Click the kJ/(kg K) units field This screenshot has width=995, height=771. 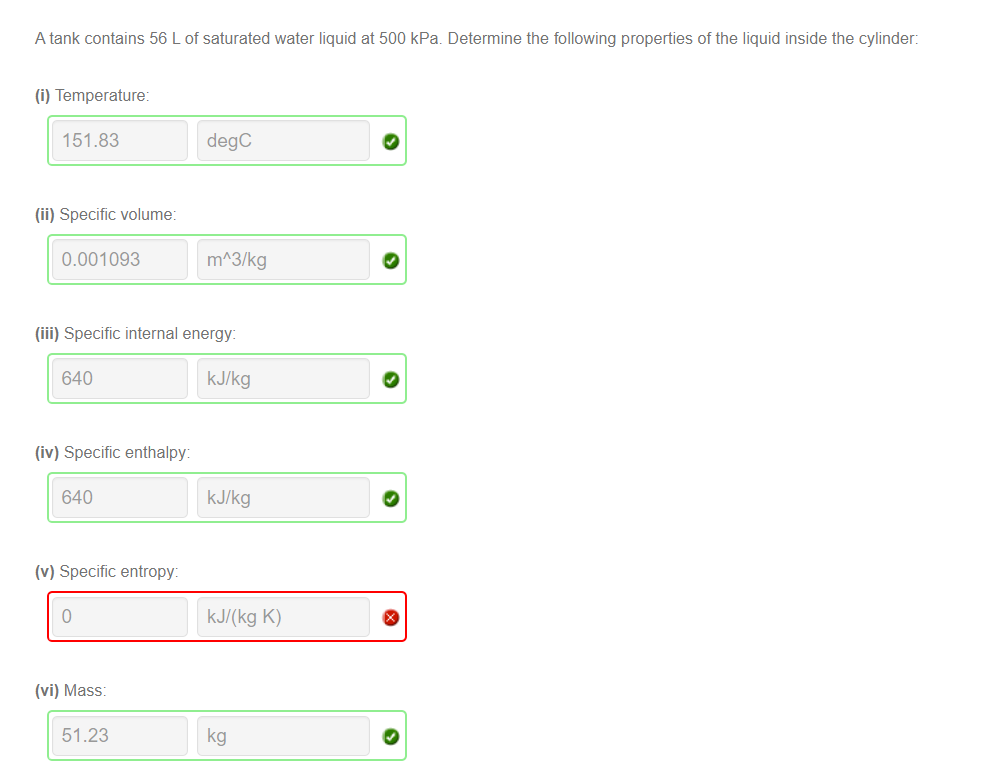pyautogui.click(x=283, y=616)
